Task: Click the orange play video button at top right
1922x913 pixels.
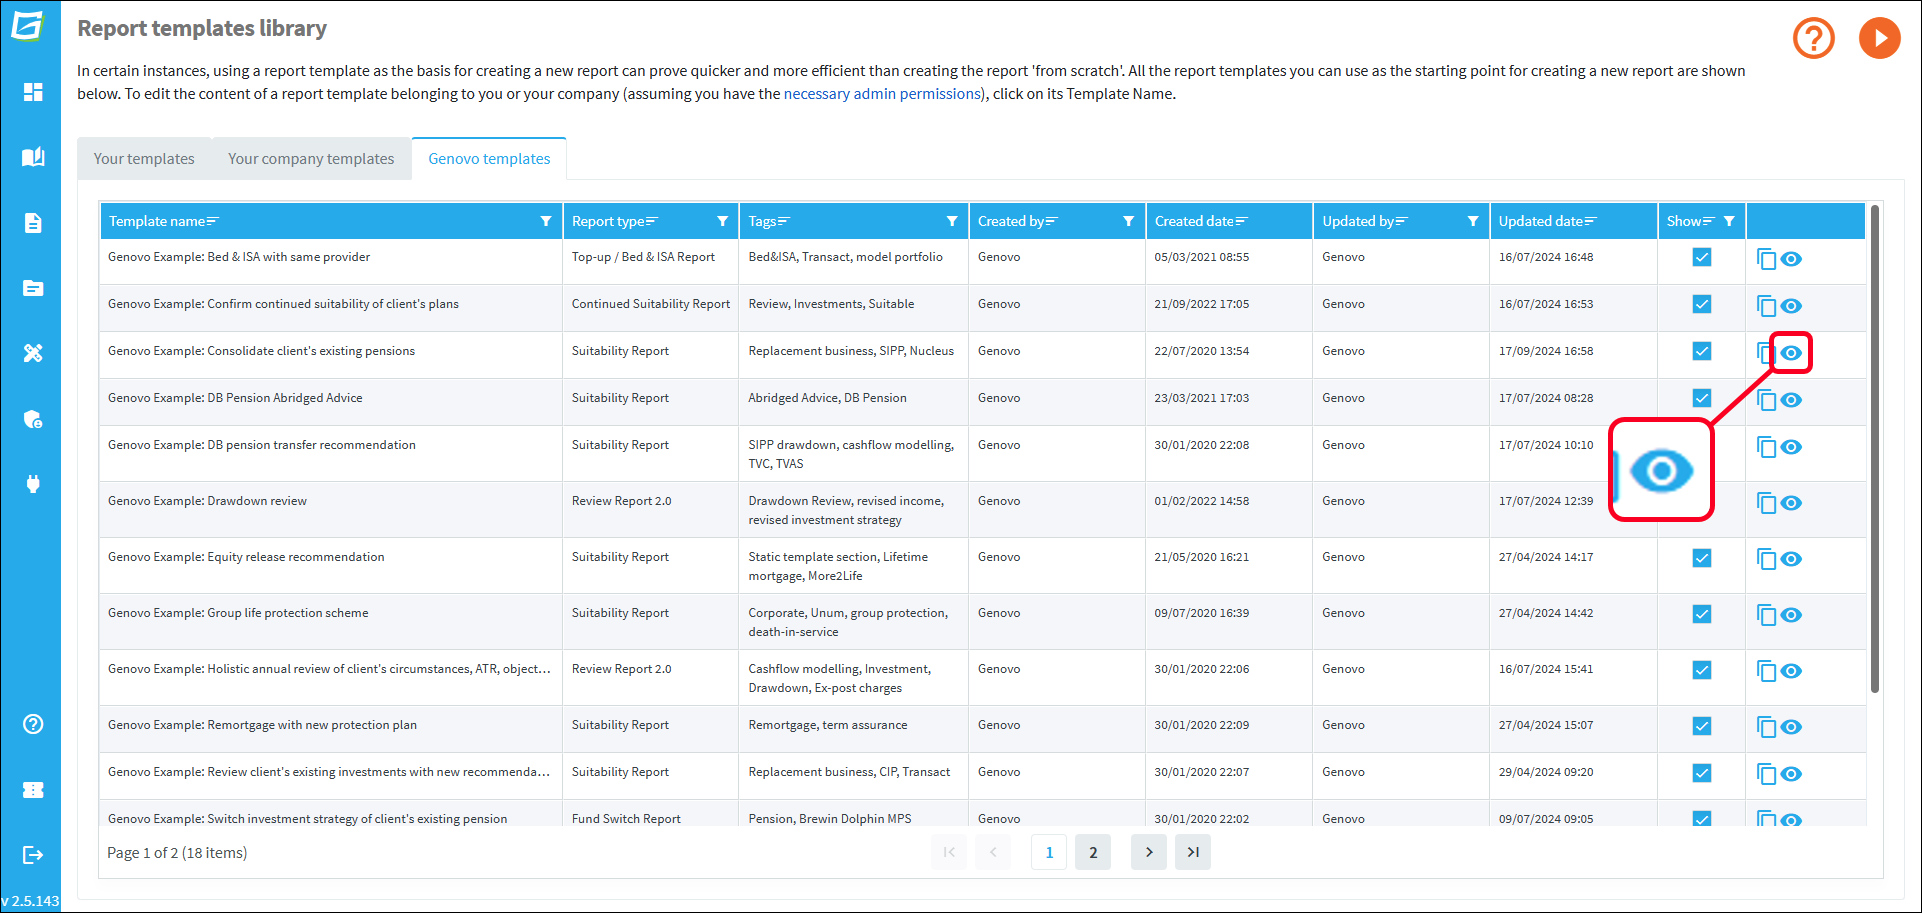Action: [x=1879, y=39]
